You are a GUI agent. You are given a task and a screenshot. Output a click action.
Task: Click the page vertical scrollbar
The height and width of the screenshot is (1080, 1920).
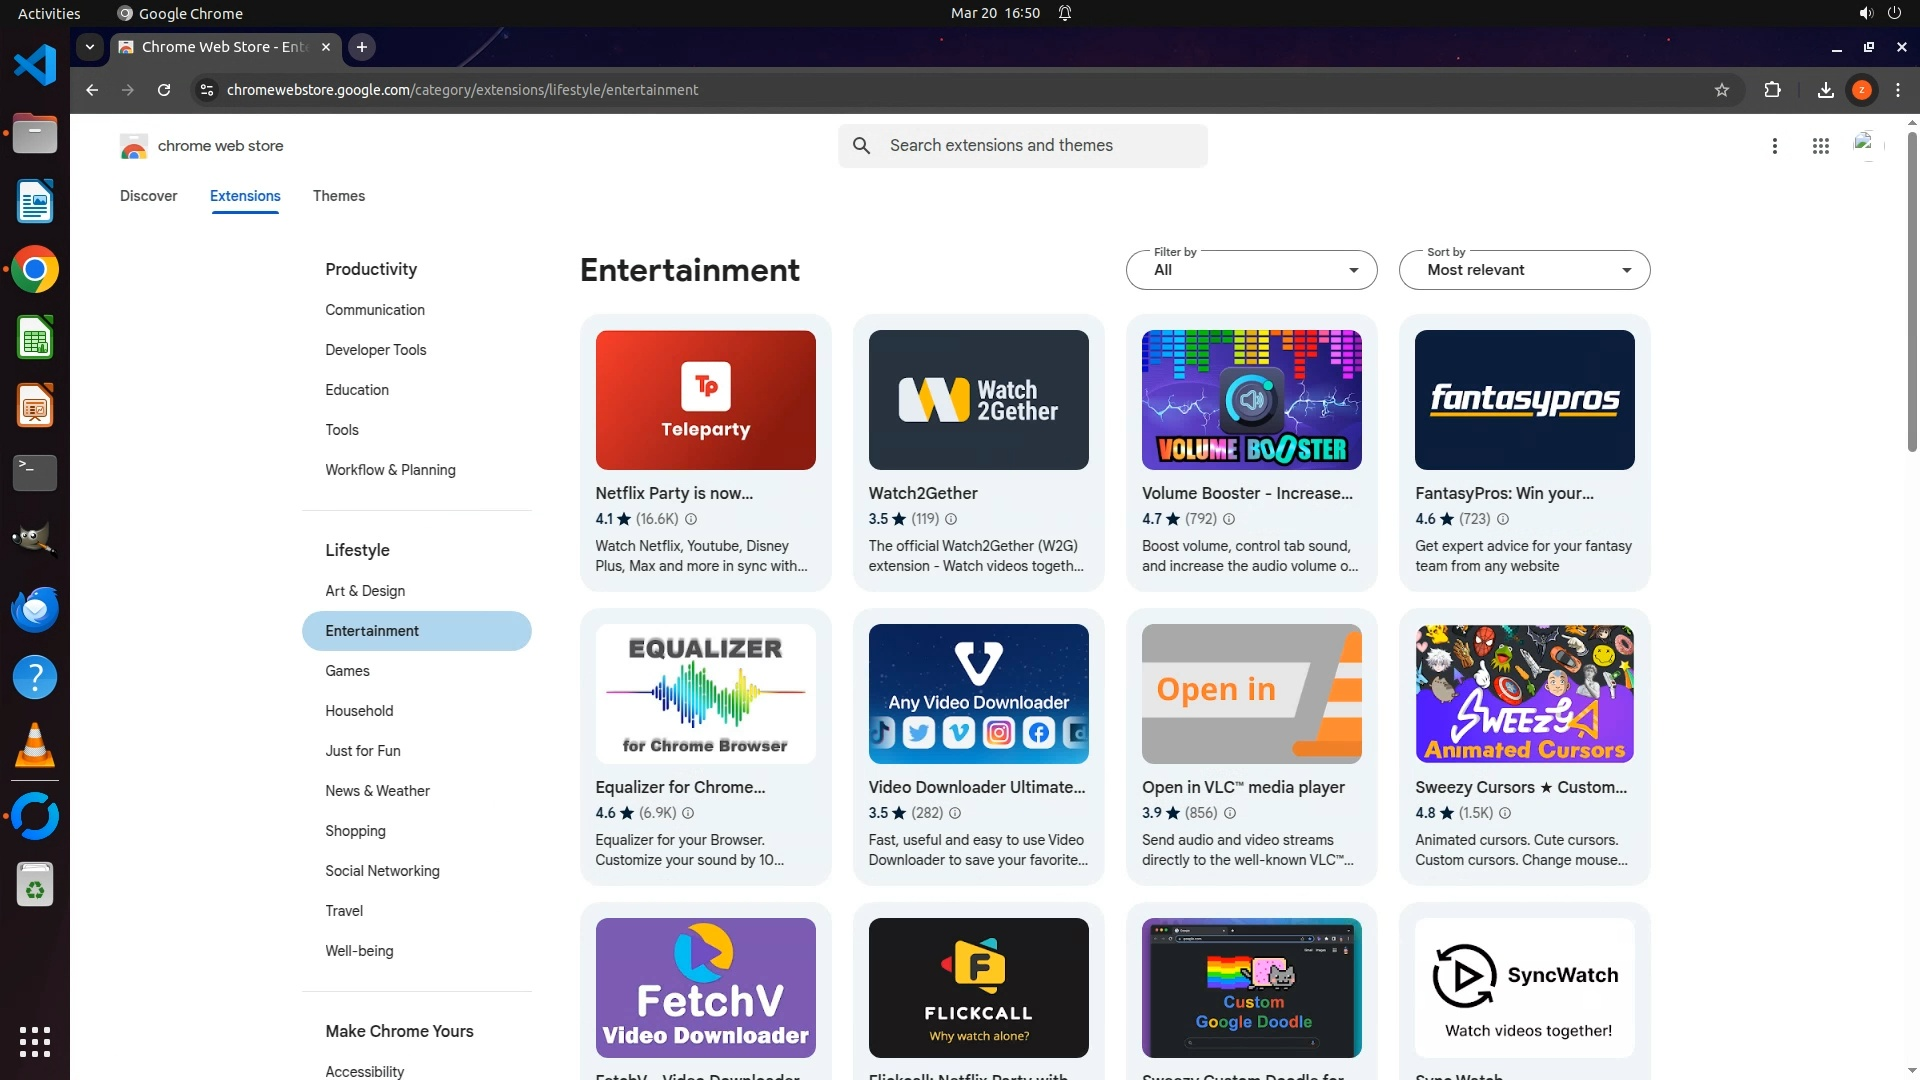[1912, 290]
